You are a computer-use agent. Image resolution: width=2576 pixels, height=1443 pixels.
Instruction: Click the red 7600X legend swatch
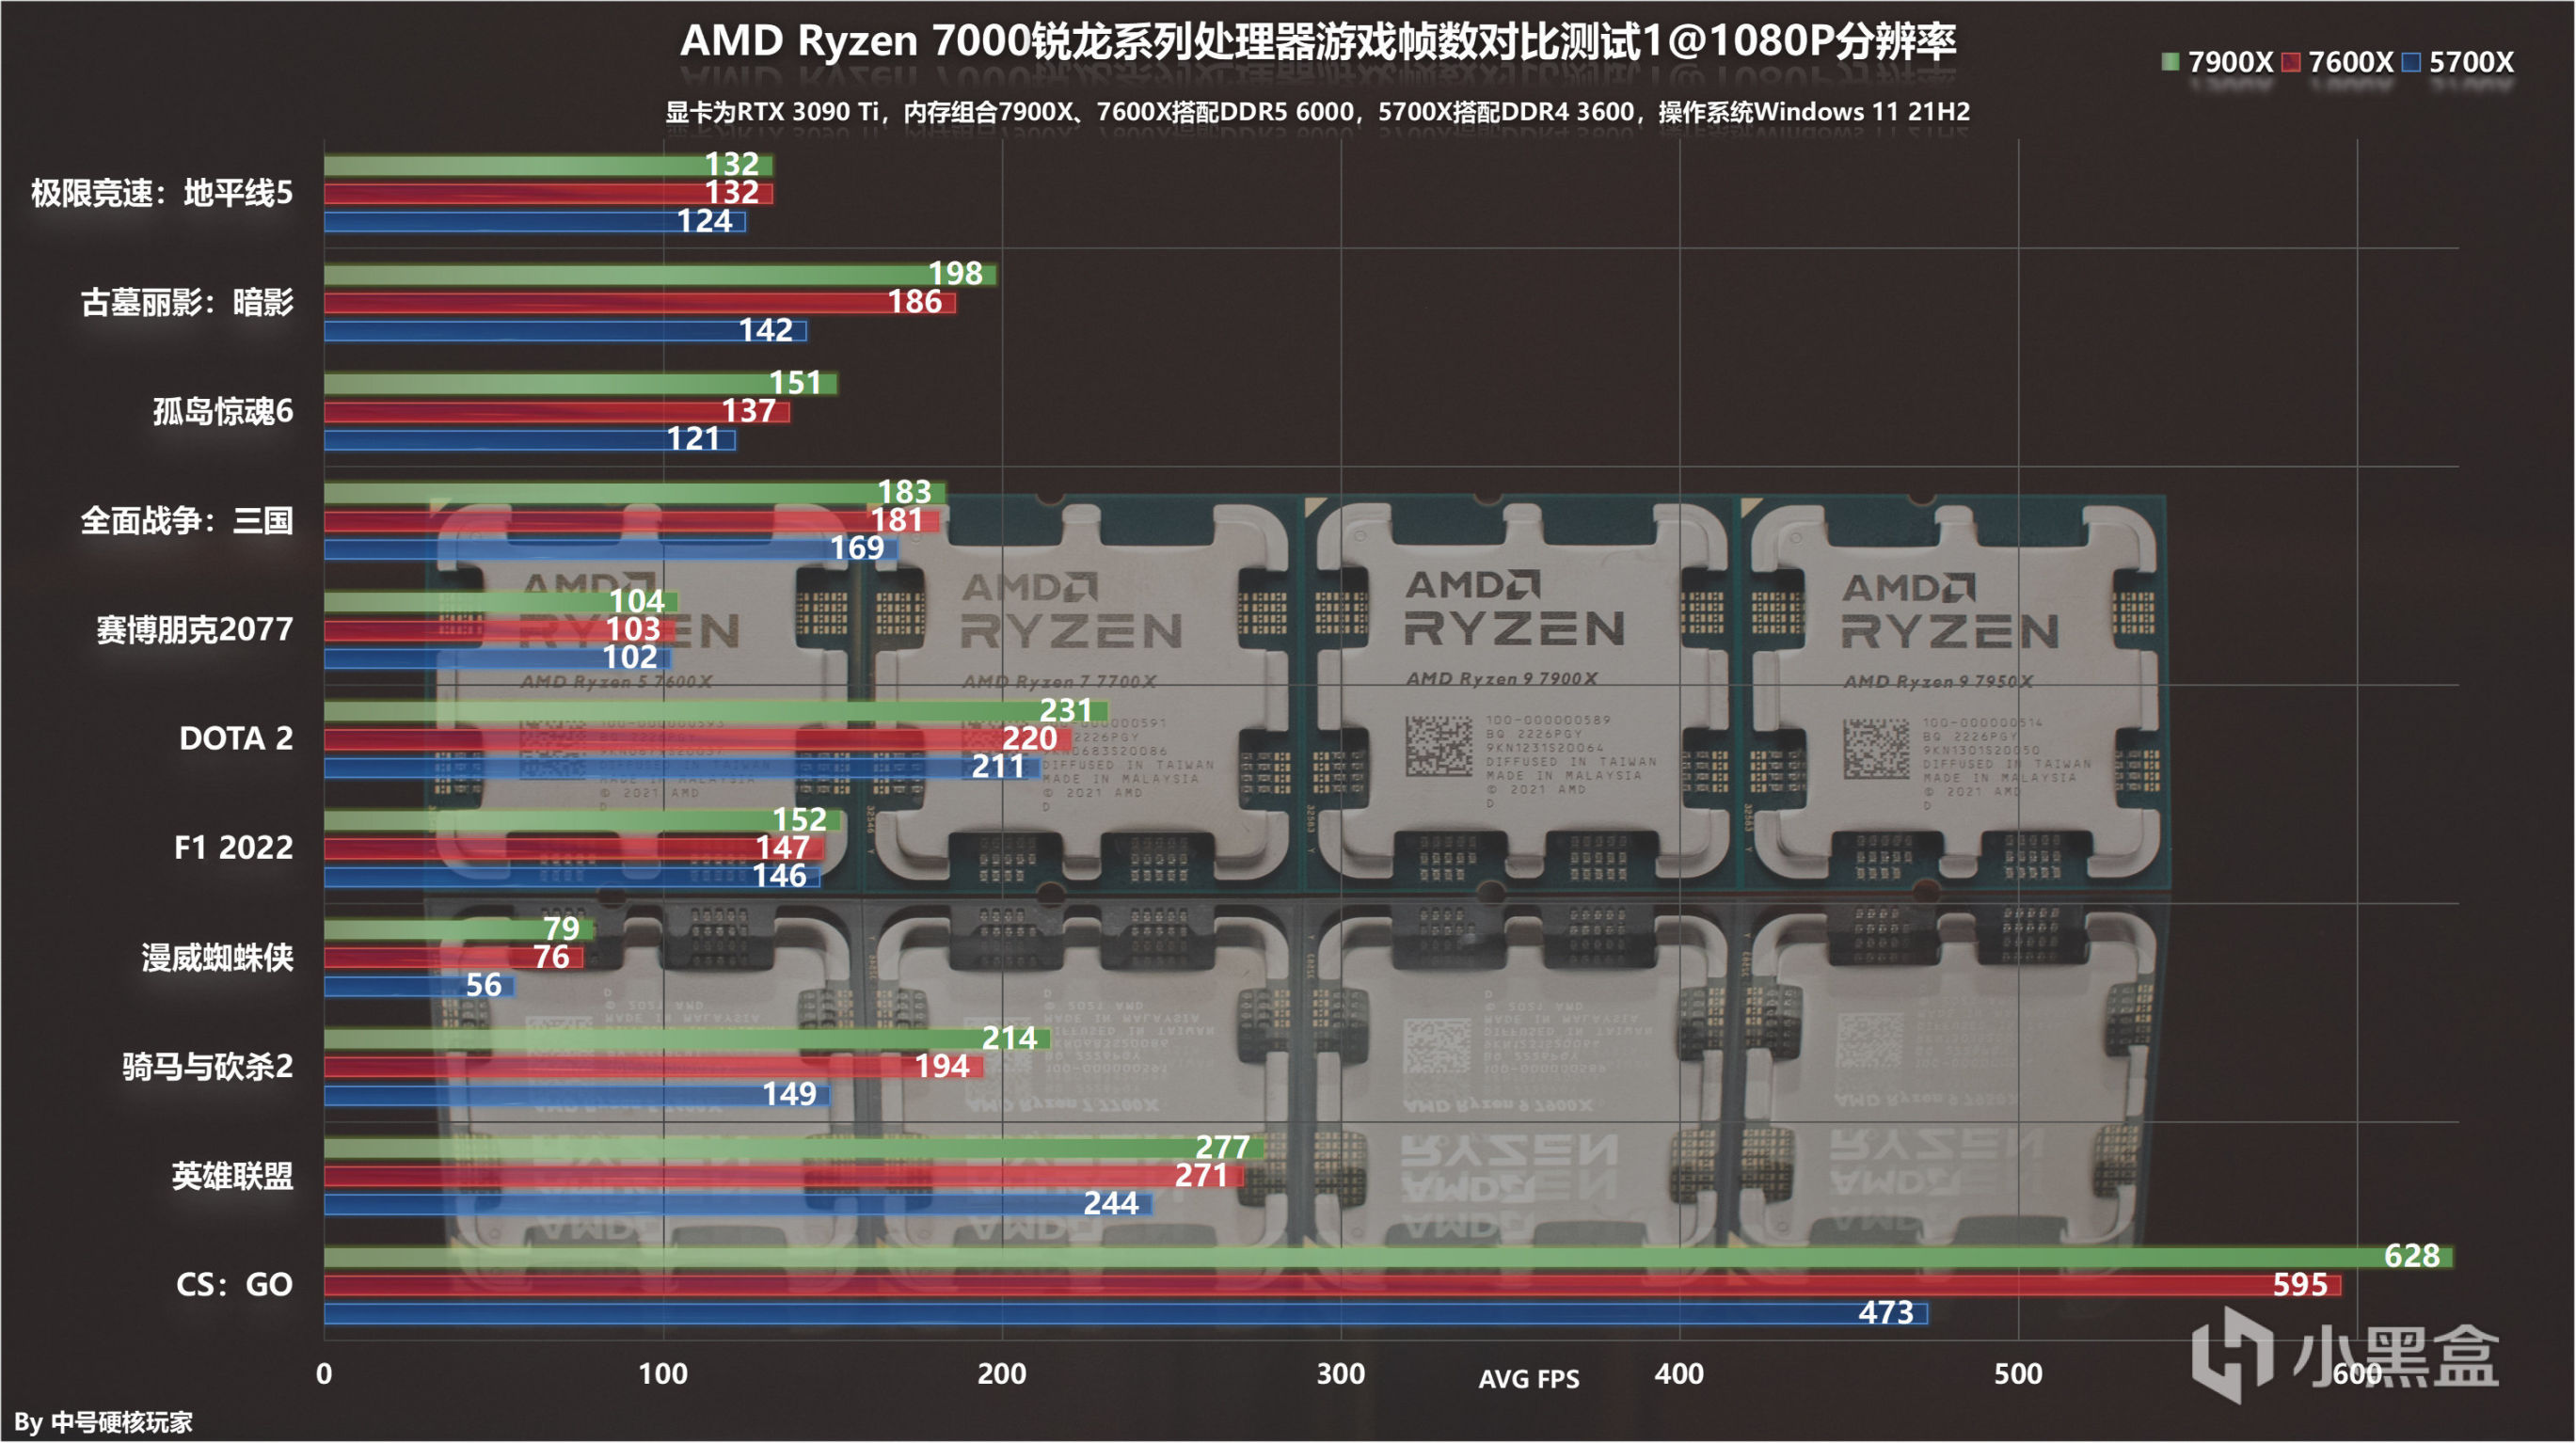(2291, 62)
